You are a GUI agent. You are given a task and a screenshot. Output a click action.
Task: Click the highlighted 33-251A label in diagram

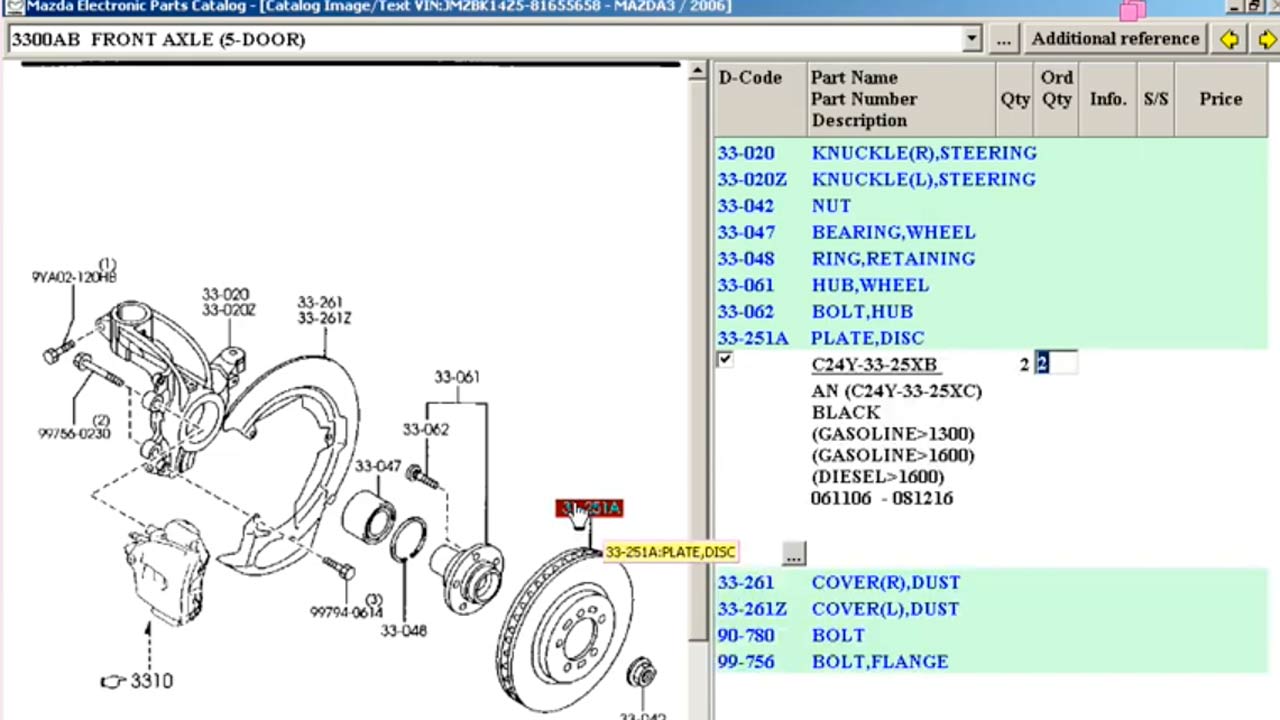click(590, 509)
